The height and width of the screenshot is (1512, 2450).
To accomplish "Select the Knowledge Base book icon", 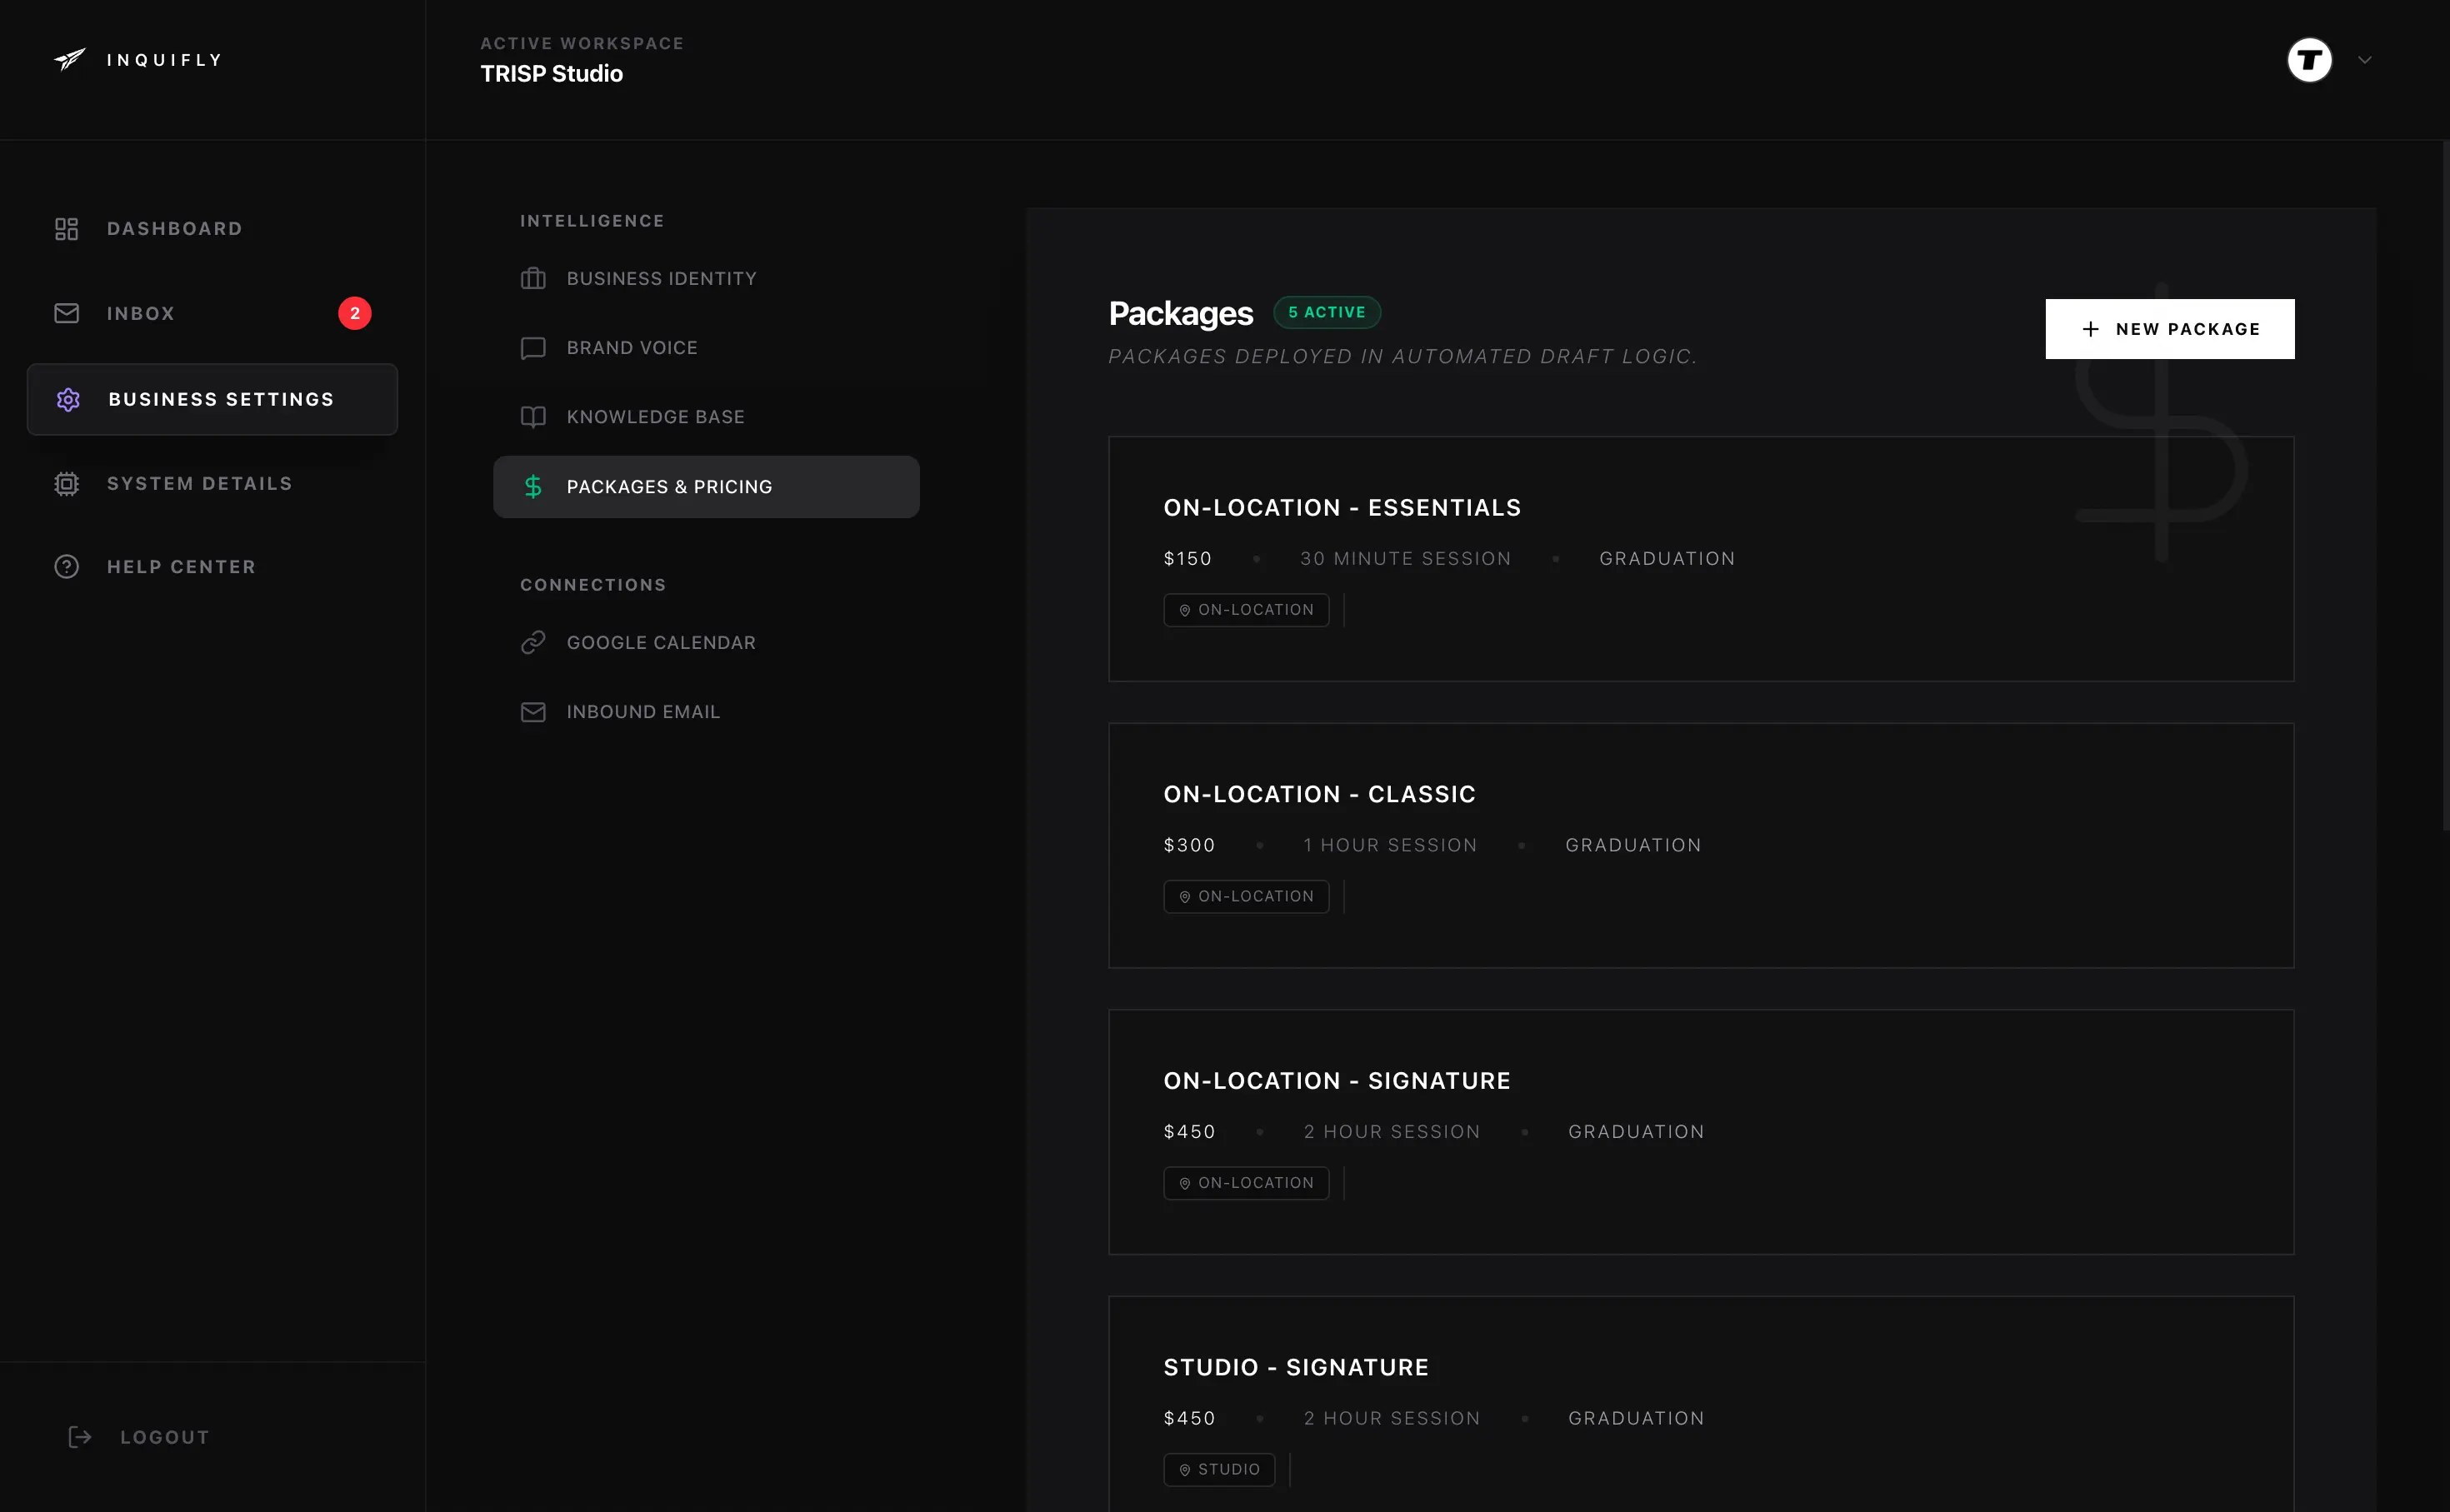I will [534, 417].
